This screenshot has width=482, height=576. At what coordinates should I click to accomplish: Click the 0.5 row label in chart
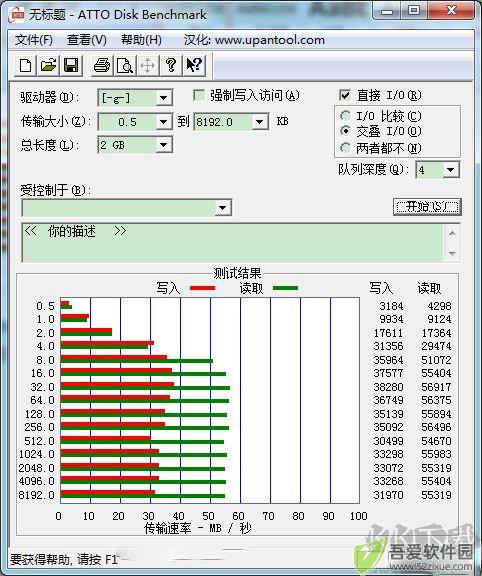pyautogui.click(x=45, y=306)
